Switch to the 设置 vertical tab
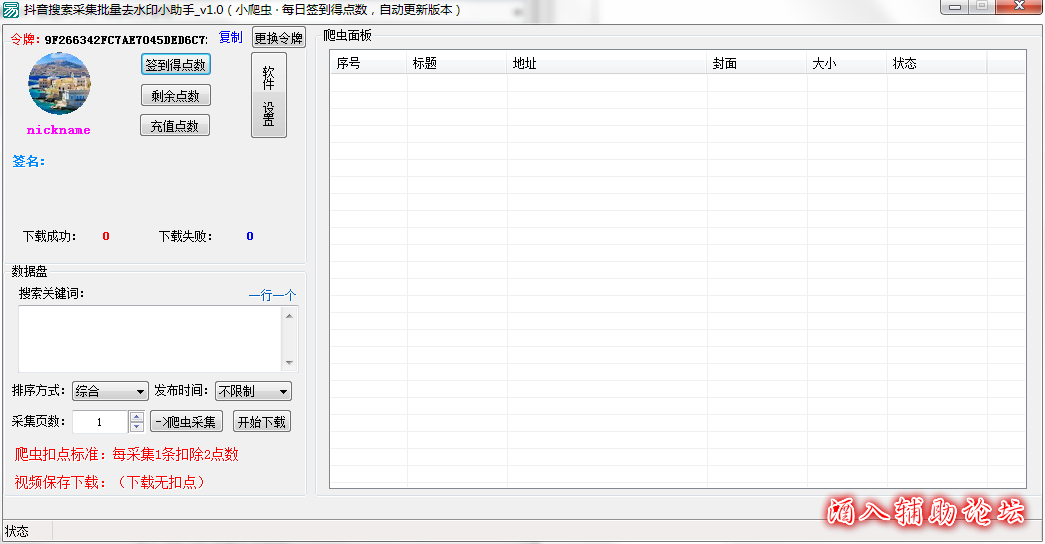Image resolution: width=1045 pixels, height=544 pixels. [x=268, y=114]
